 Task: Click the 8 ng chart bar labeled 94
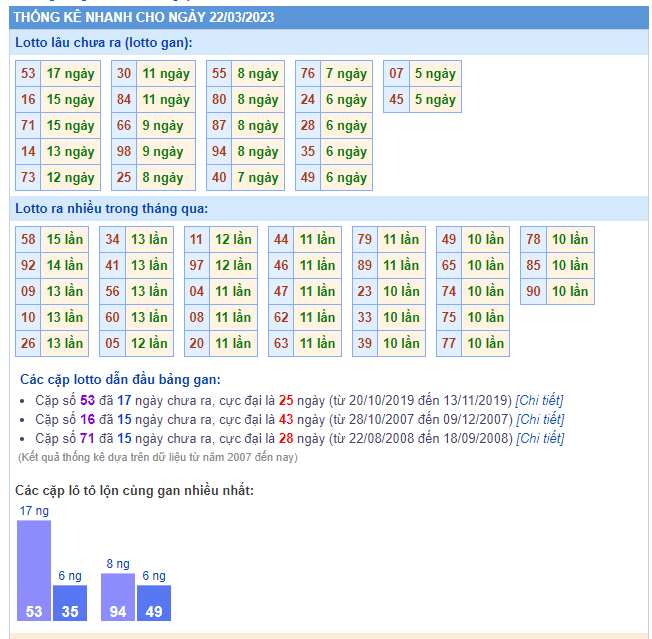click(x=118, y=596)
